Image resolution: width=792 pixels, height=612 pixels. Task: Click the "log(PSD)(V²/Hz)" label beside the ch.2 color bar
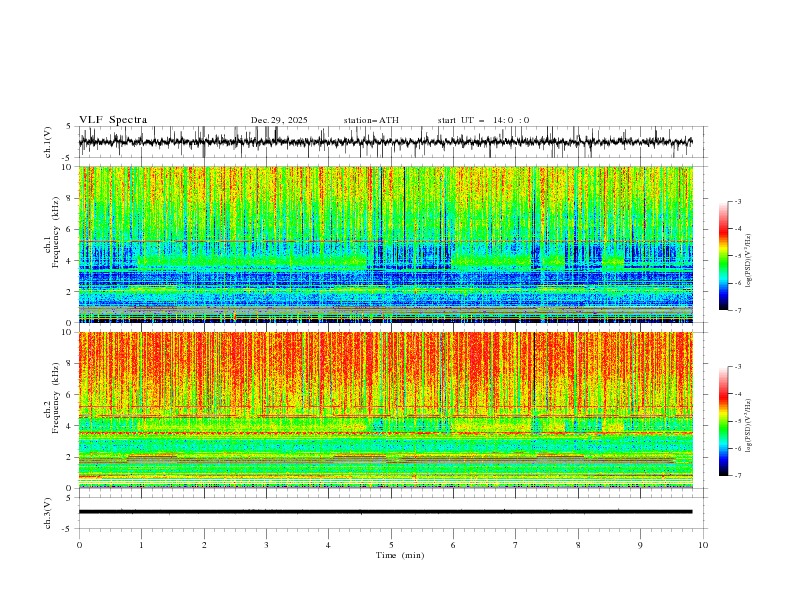coord(749,425)
